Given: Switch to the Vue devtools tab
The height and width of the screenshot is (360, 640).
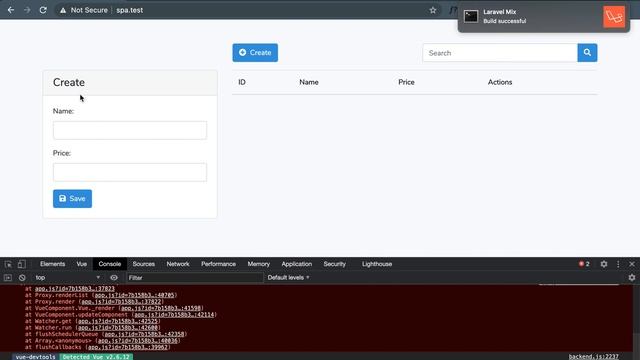Looking at the screenshot, I should click(x=82, y=264).
